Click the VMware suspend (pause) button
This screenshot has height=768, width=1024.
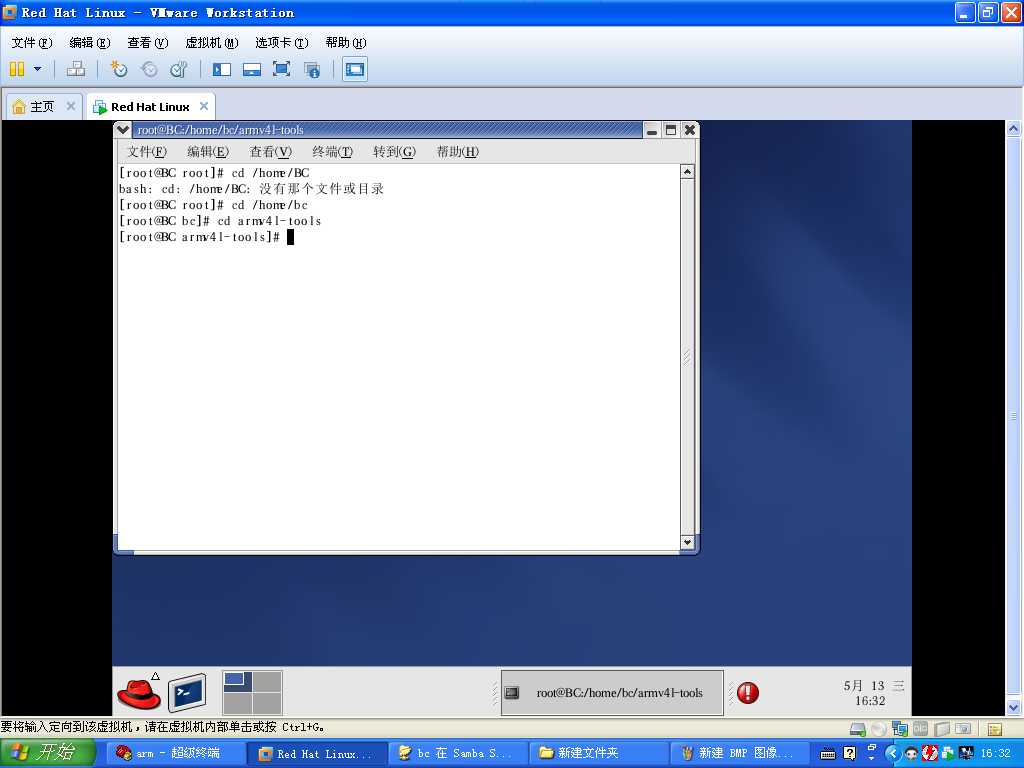17,69
